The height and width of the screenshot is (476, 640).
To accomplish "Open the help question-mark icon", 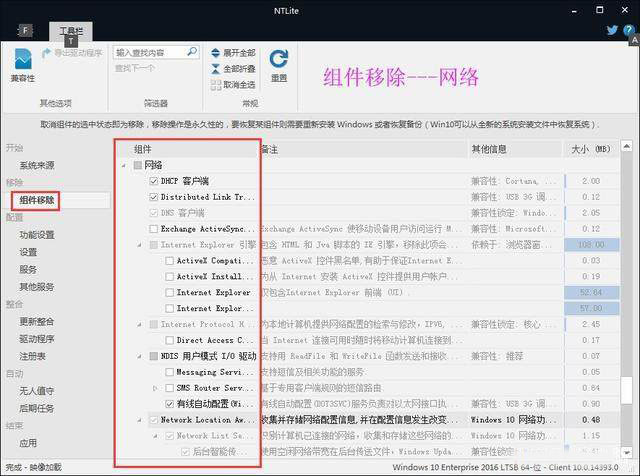I will [x=629, y=30].
